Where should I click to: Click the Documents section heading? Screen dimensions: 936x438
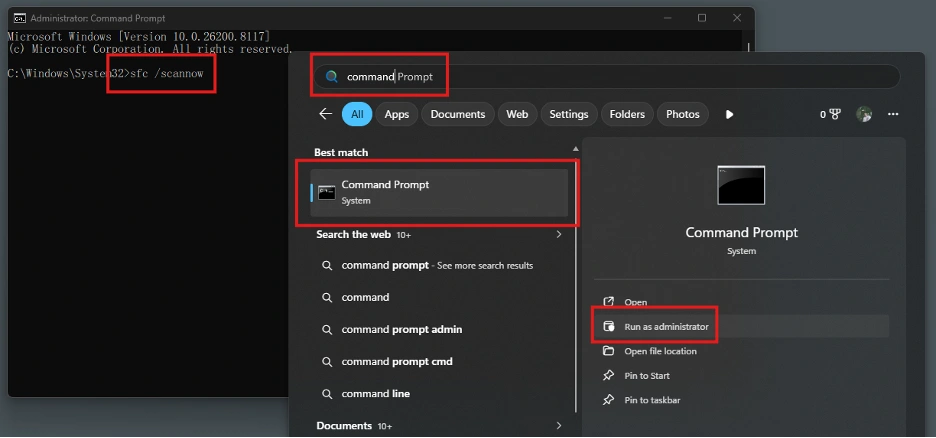tap(344, 426)
